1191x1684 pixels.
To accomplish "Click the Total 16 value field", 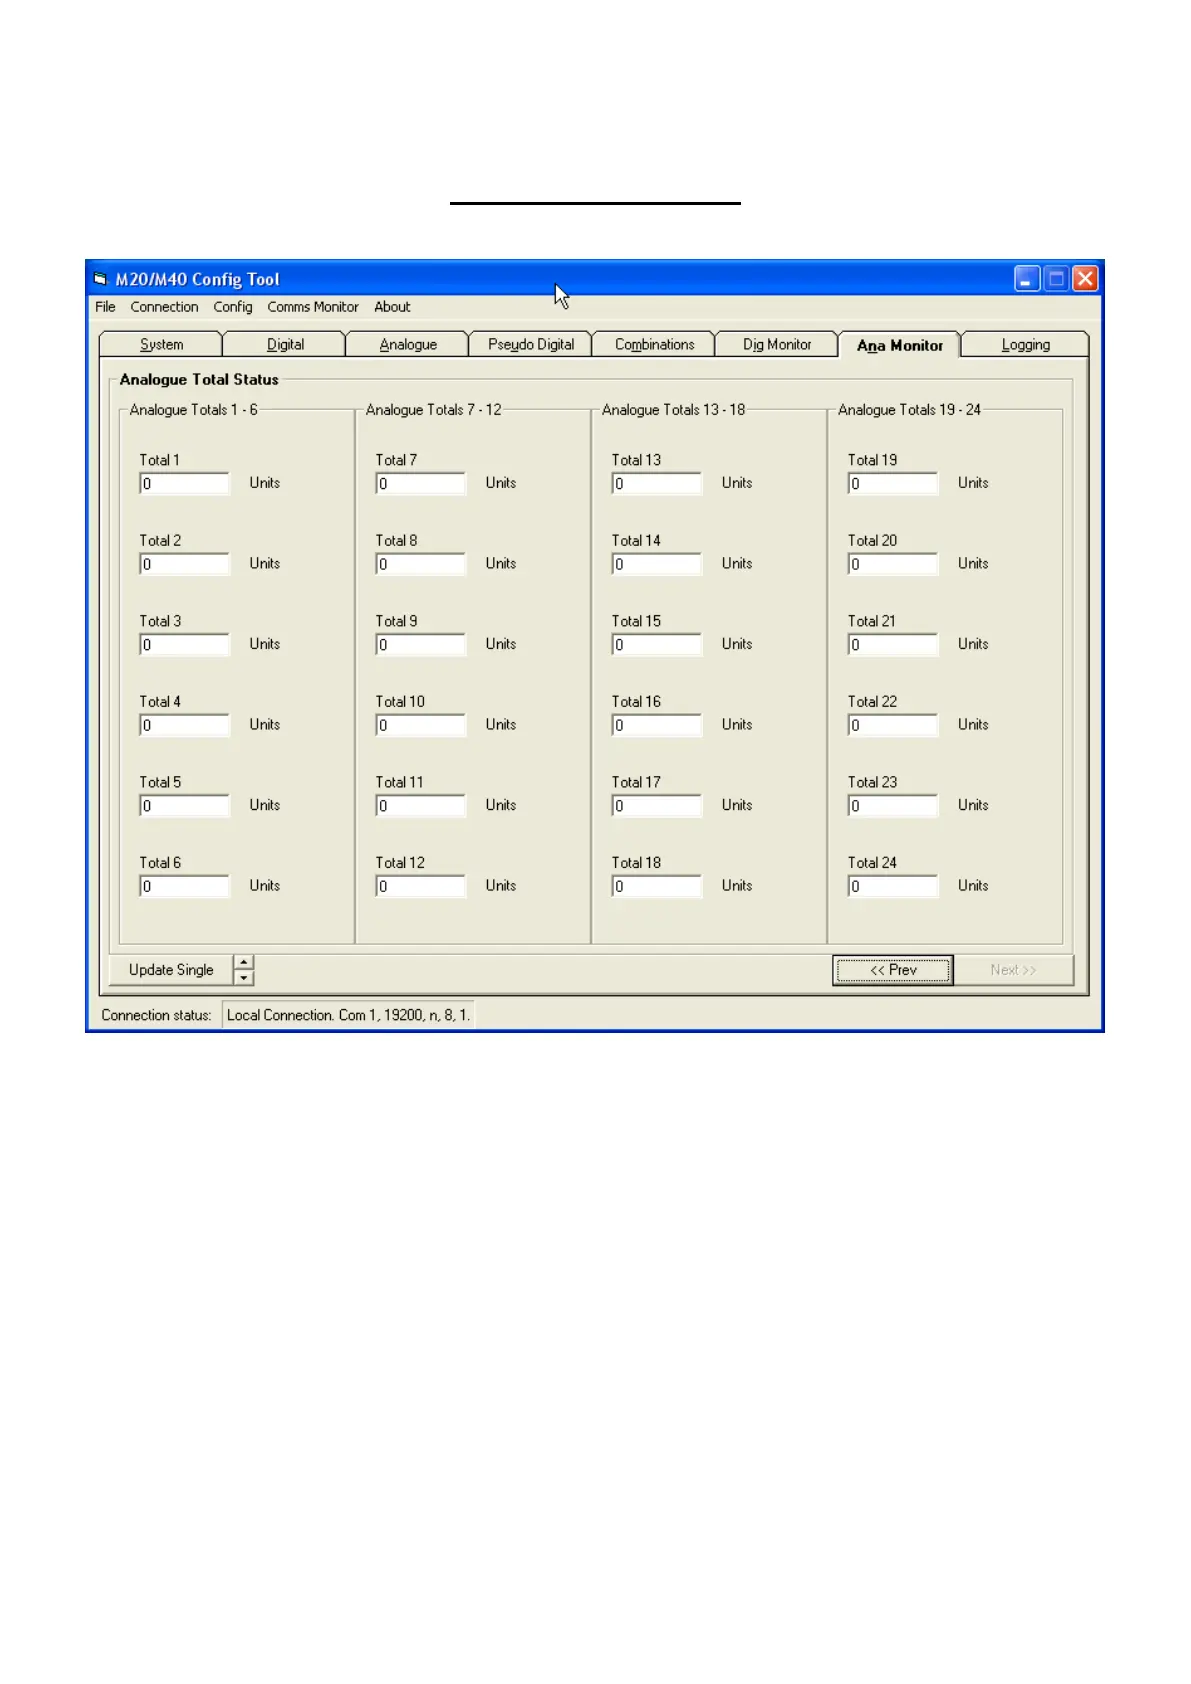I will 656,725.
